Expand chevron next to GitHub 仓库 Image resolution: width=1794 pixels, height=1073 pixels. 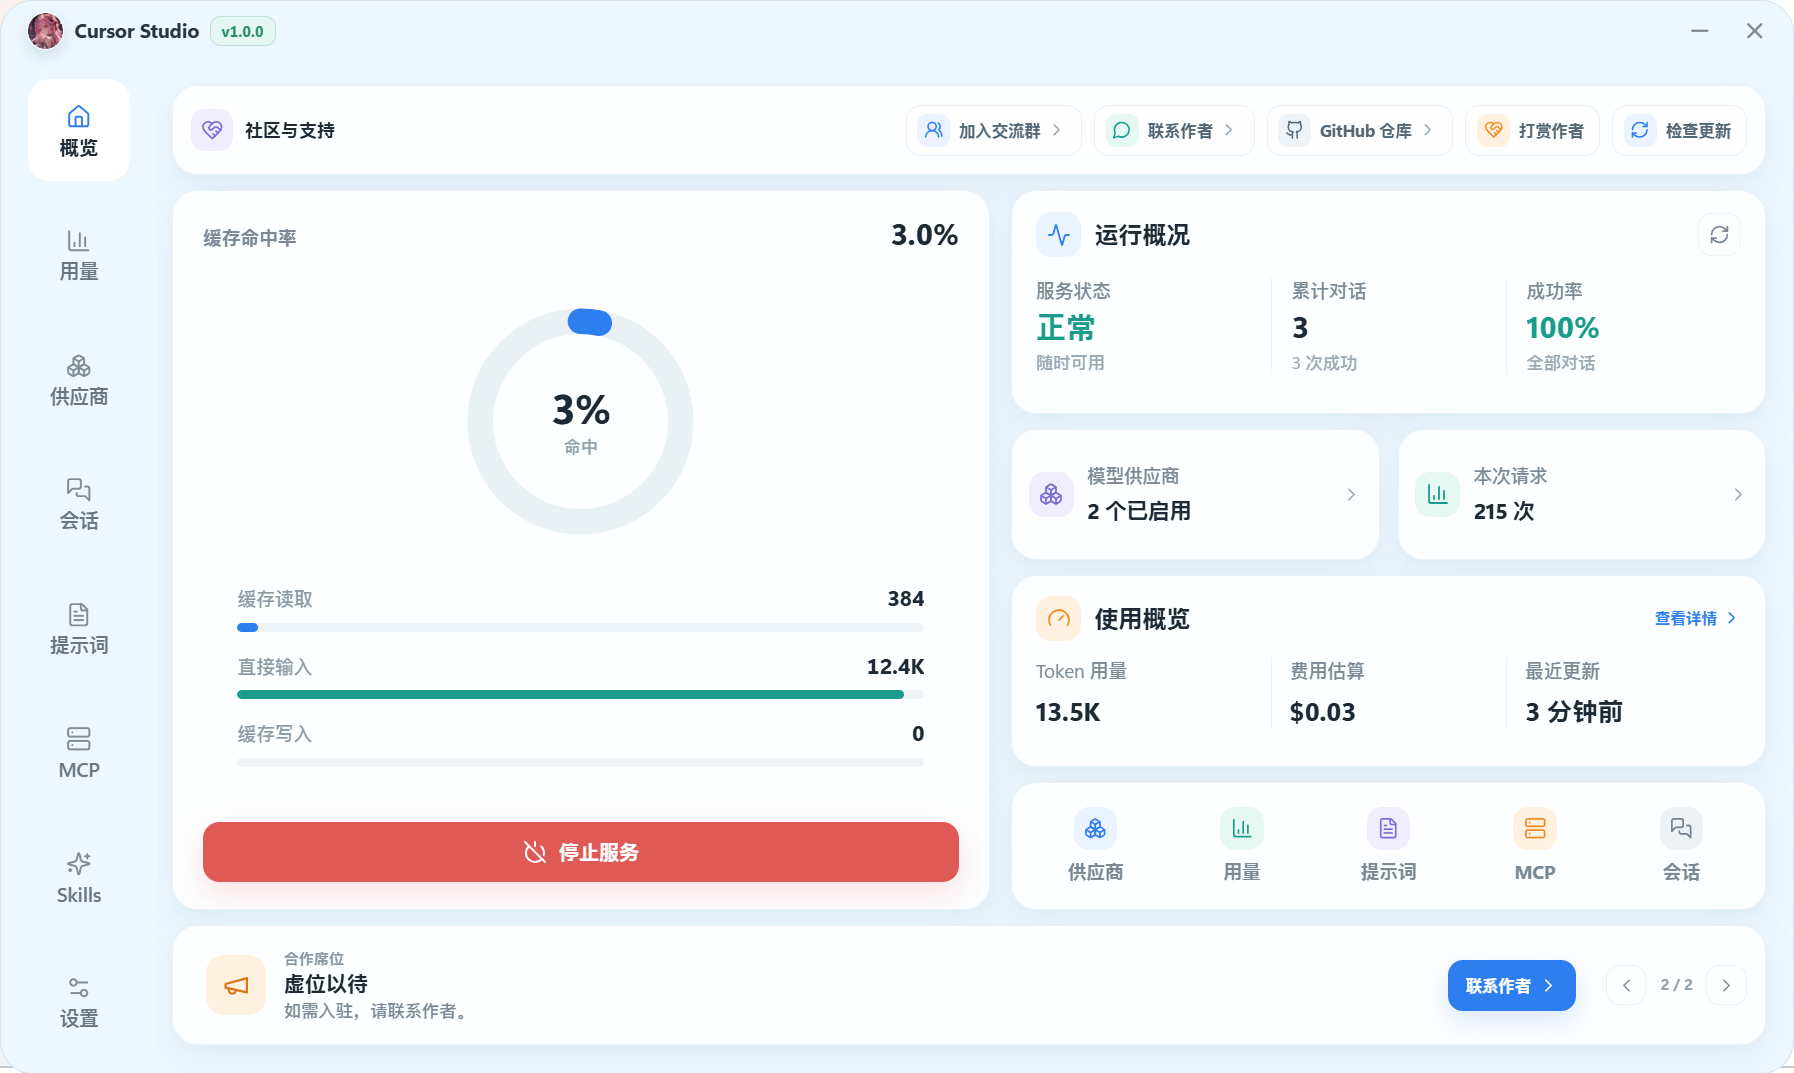pyautogui.click(x=1428, y=130)
